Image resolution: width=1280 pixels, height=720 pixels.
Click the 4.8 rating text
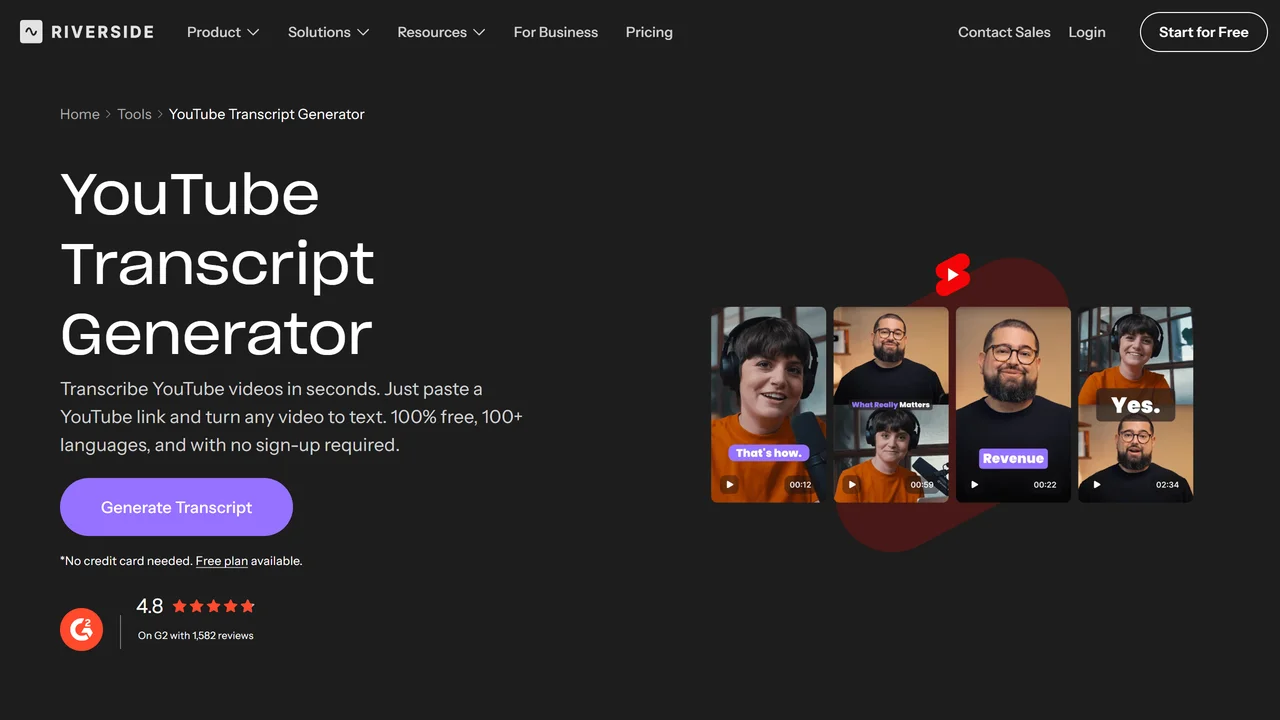150,606
